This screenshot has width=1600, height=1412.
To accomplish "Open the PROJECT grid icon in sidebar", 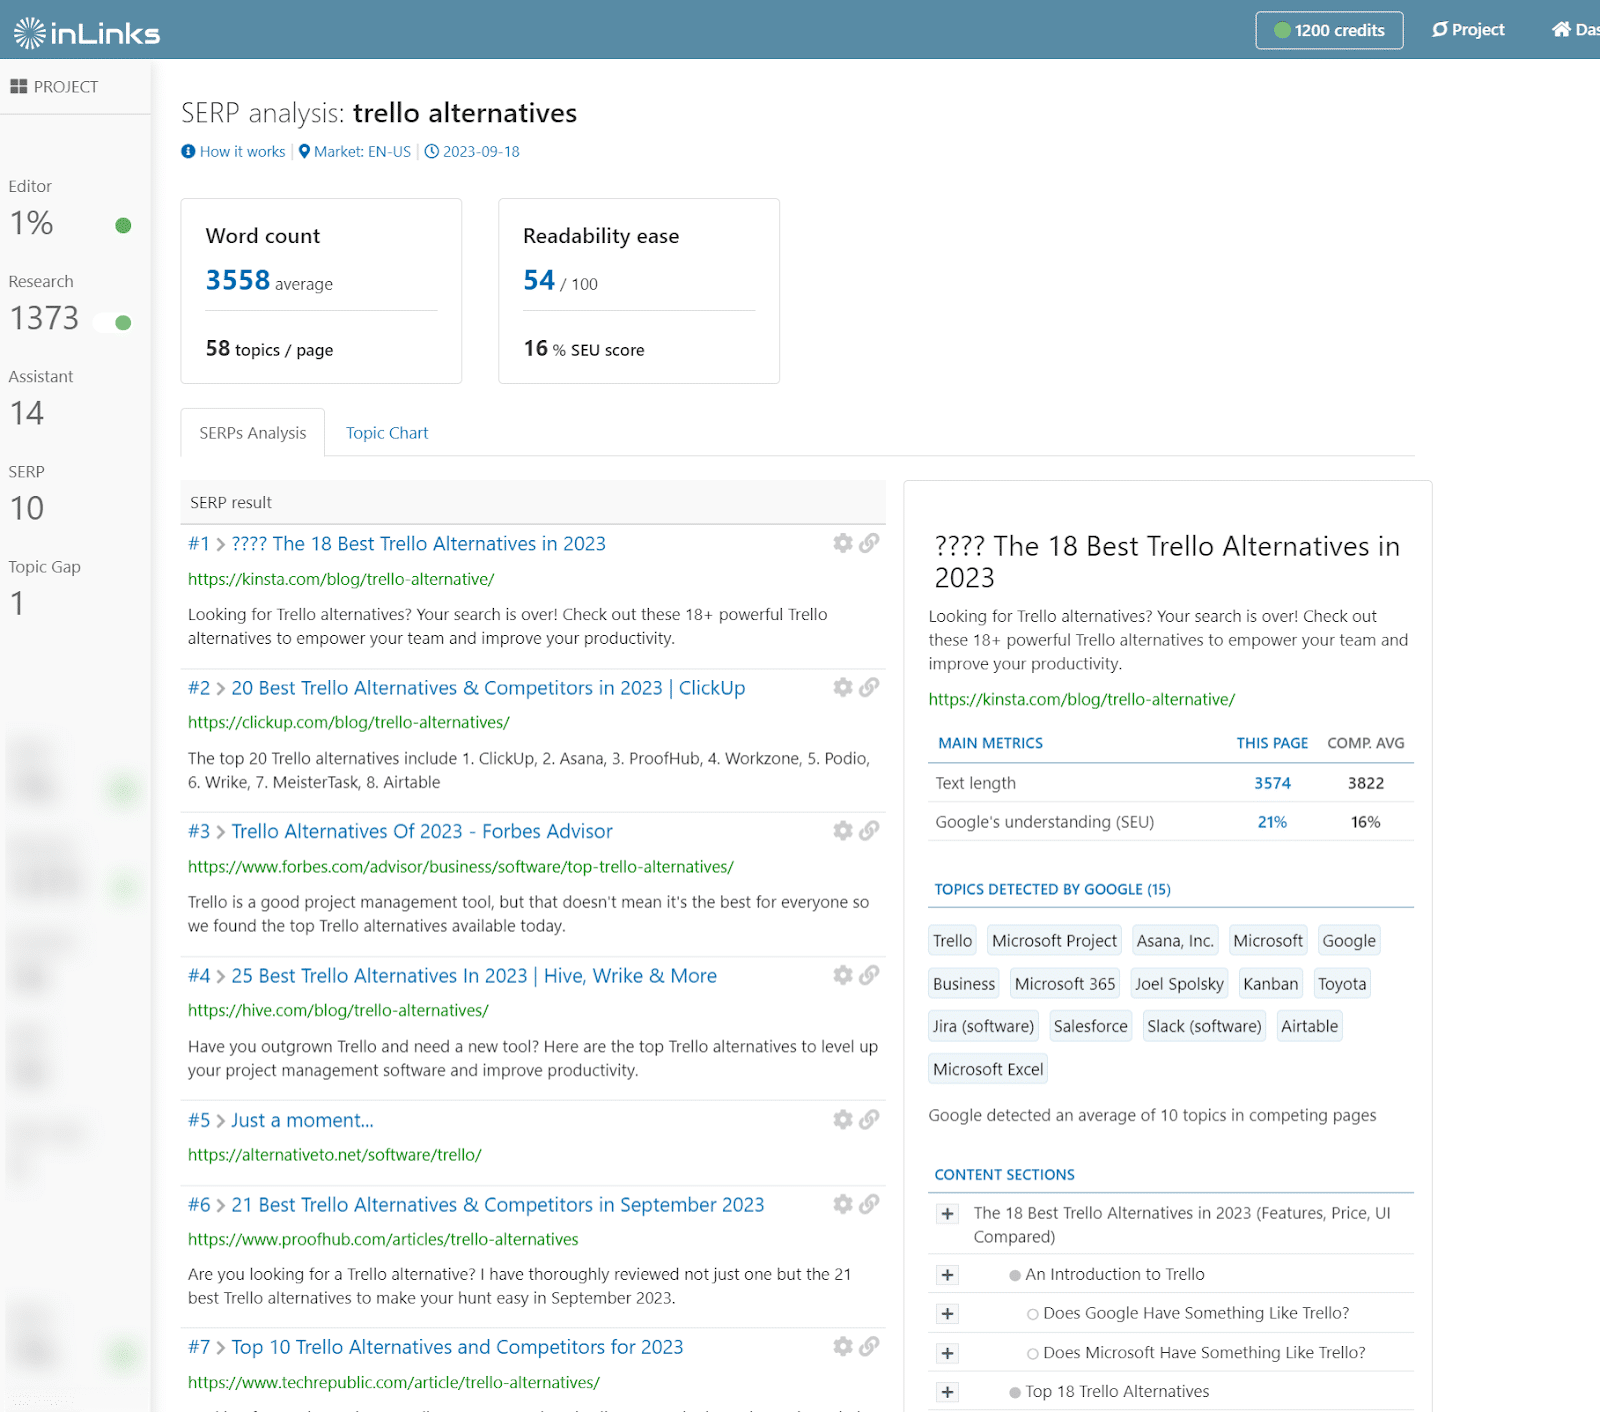I will (18, 87).
